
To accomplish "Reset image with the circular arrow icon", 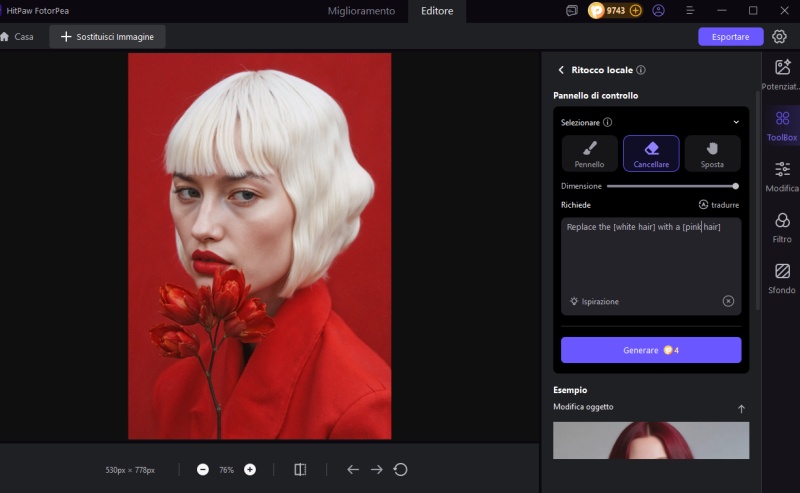I will [x=401, y=469].
